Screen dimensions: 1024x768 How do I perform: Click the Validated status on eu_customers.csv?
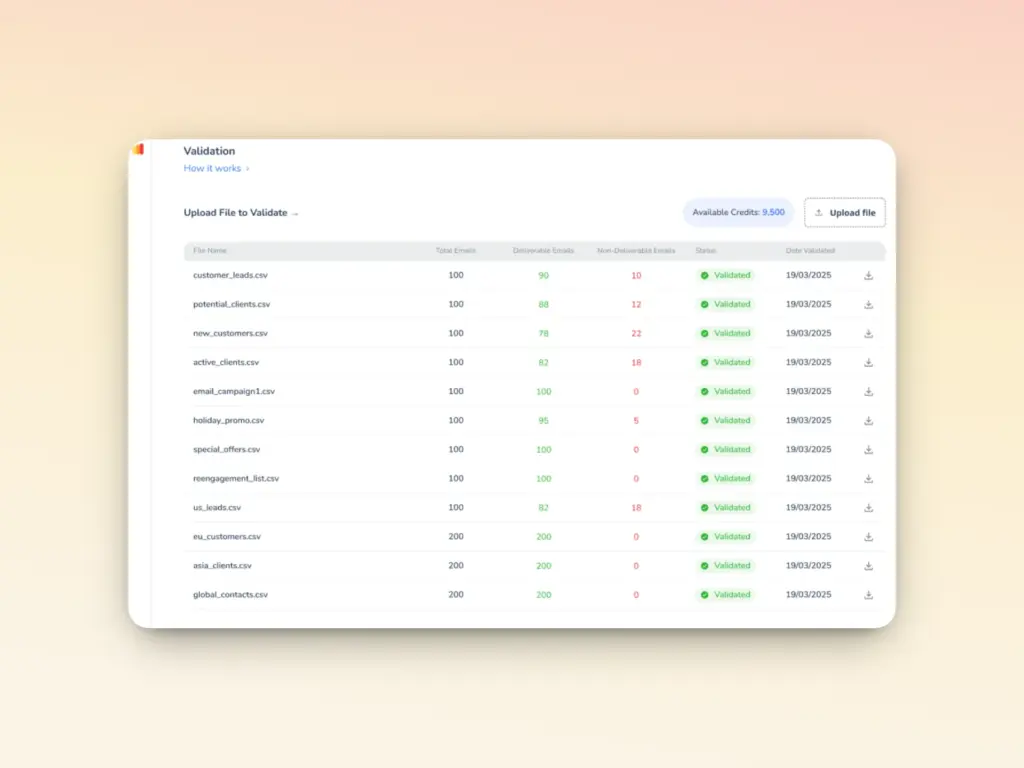click(725, 536)
